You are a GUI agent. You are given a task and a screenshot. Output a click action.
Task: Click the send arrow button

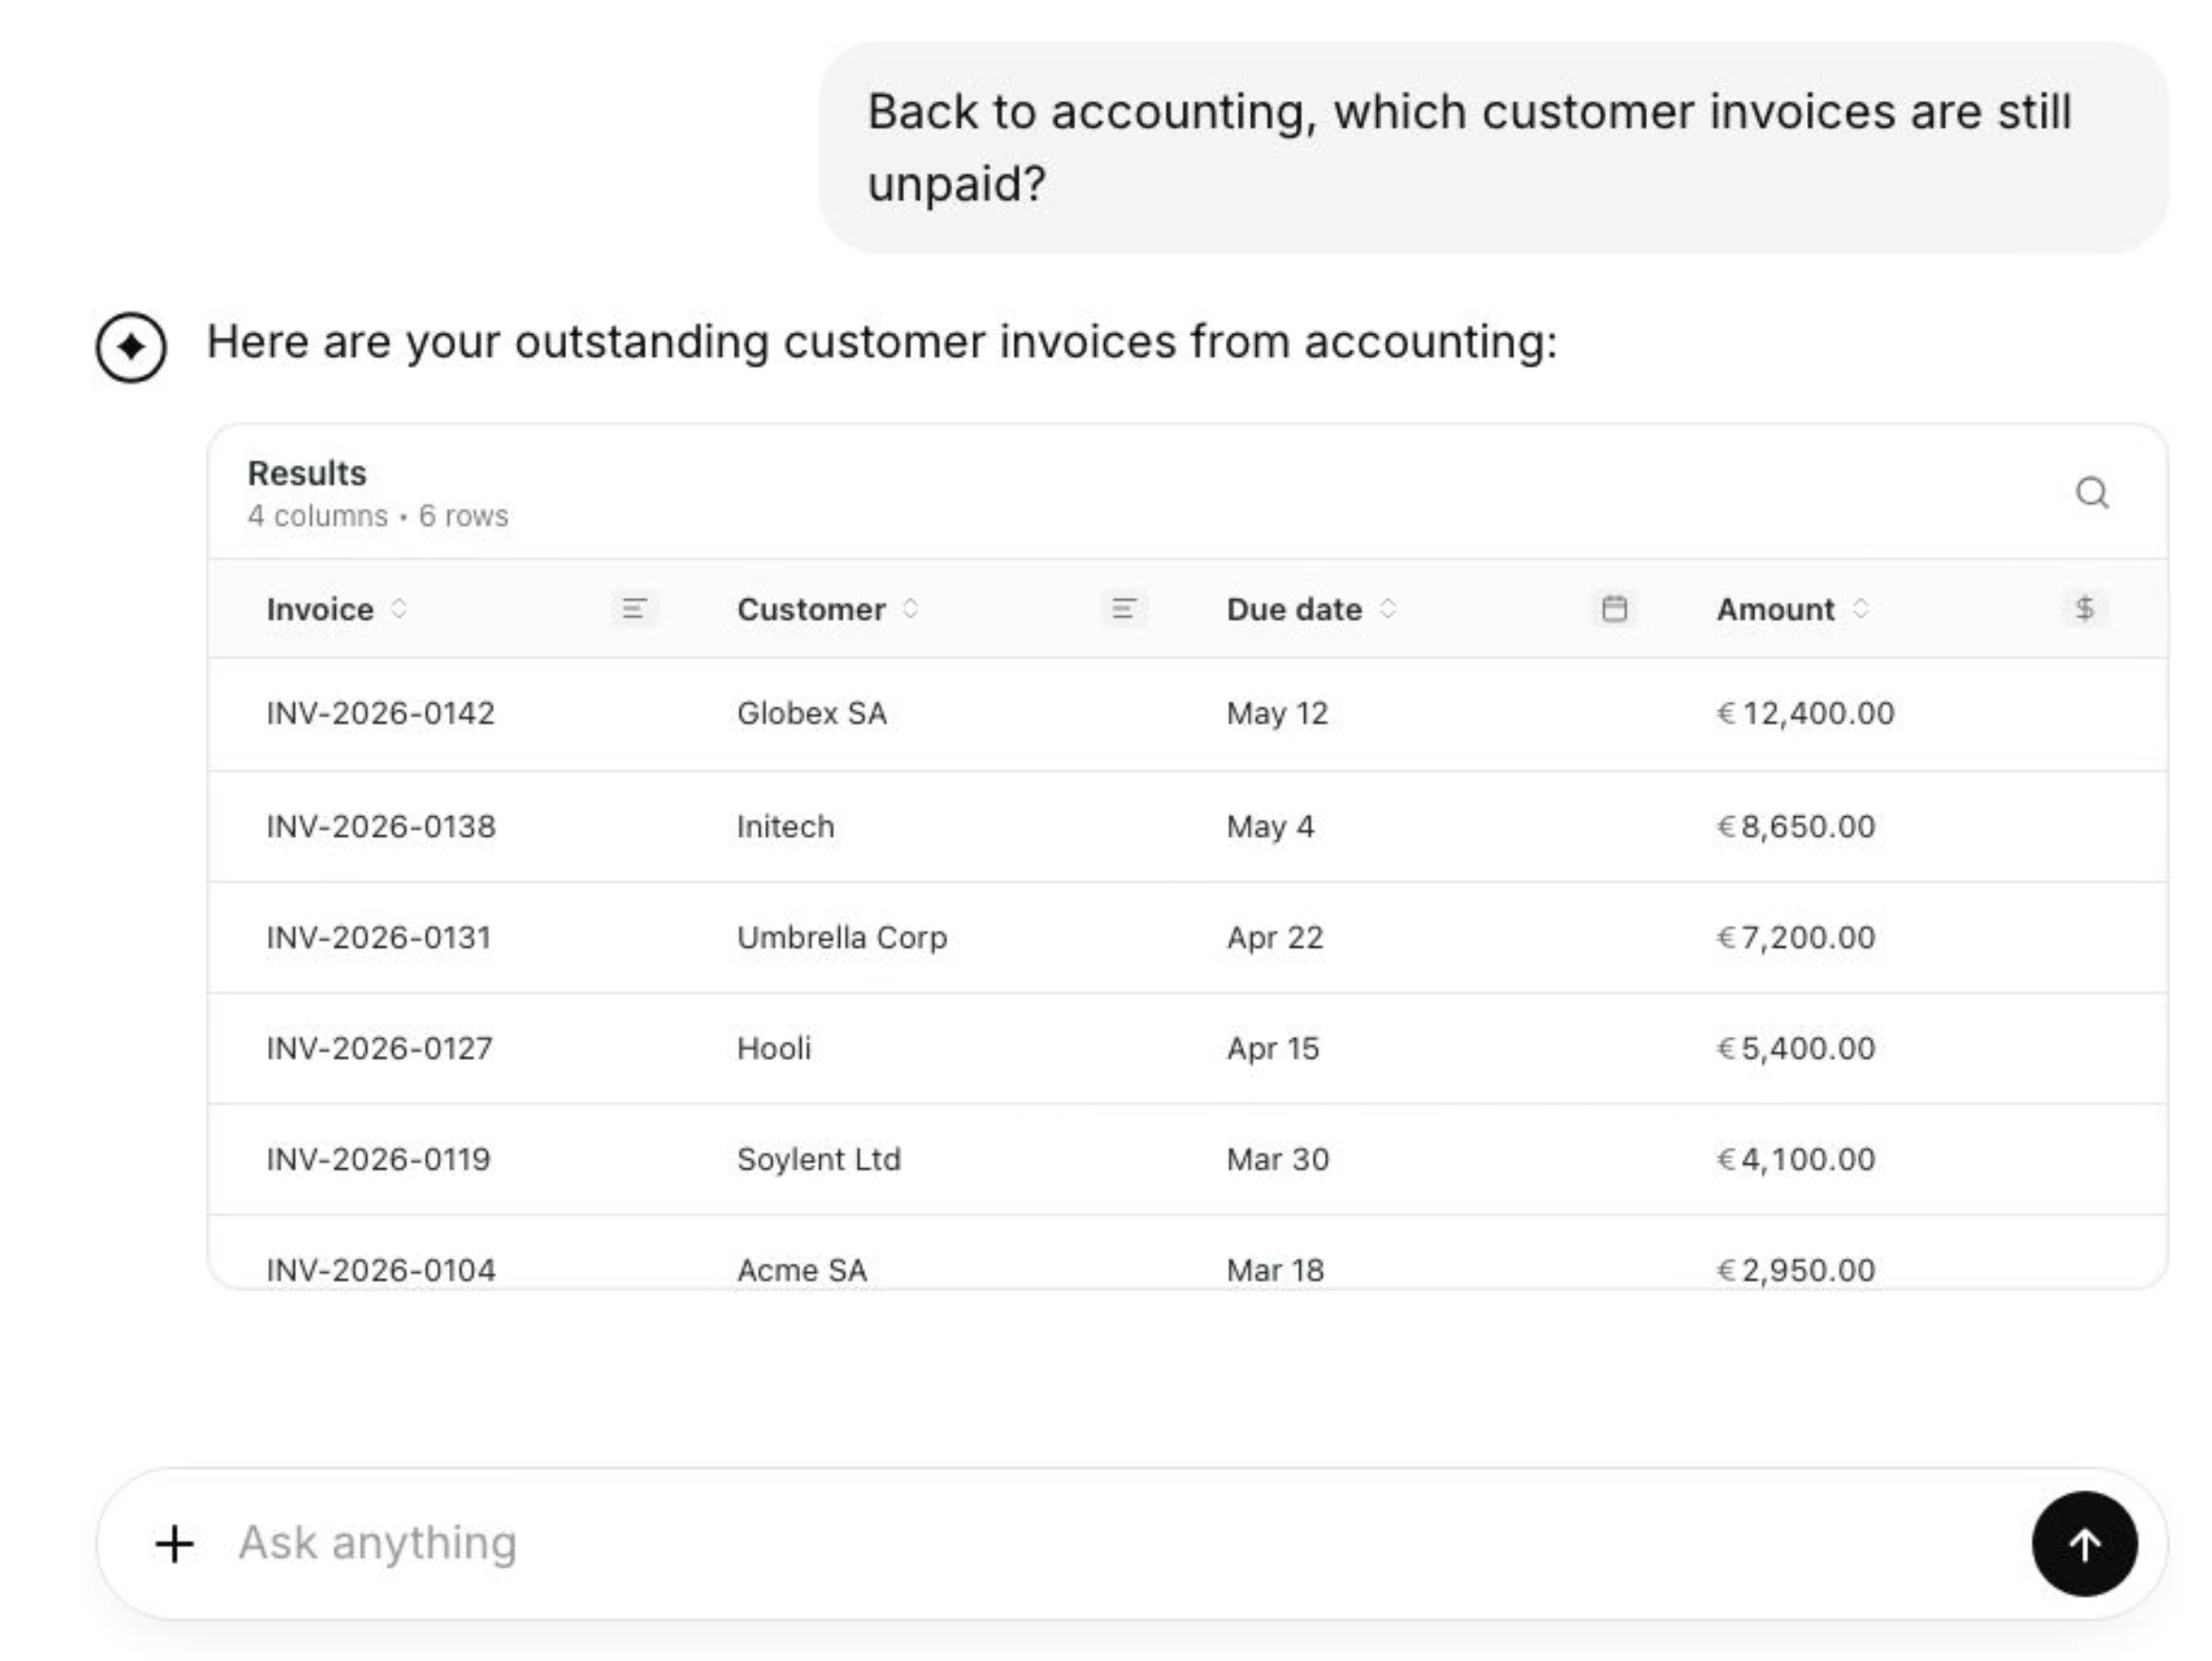[x=2084, y=1543]
